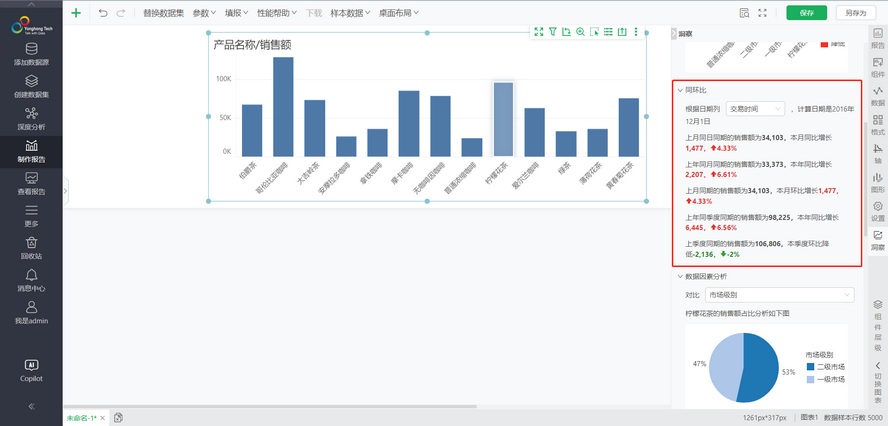888x426 pixels.
Task: Open the 更多 menu in sidebar
Action: pyautogui.click(x=31, y=216)
